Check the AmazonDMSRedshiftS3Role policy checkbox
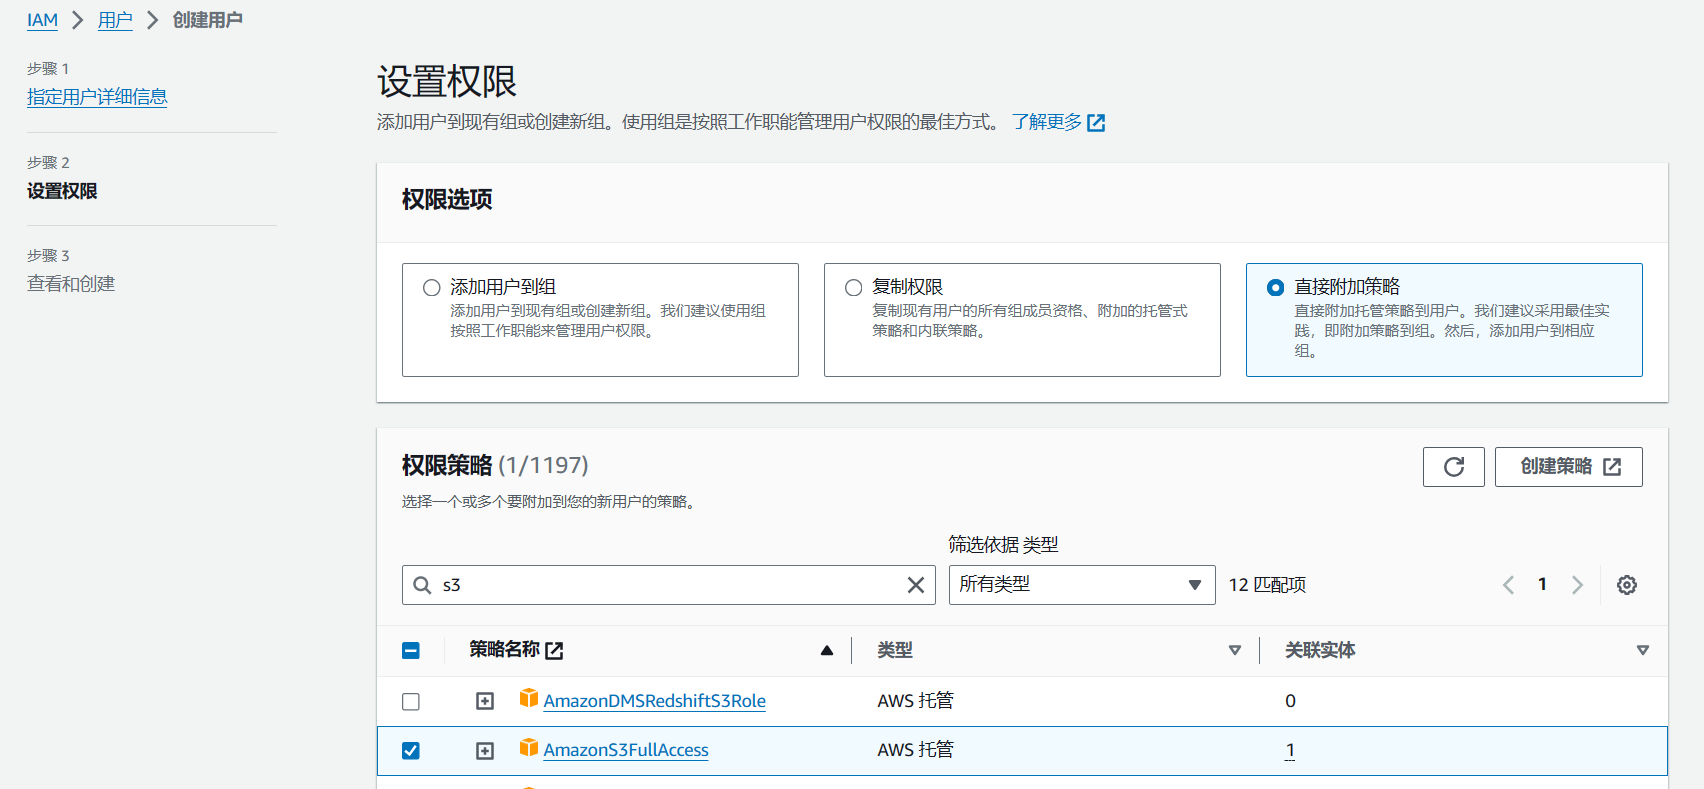1704x789 pixels. (x=411, y=702)
